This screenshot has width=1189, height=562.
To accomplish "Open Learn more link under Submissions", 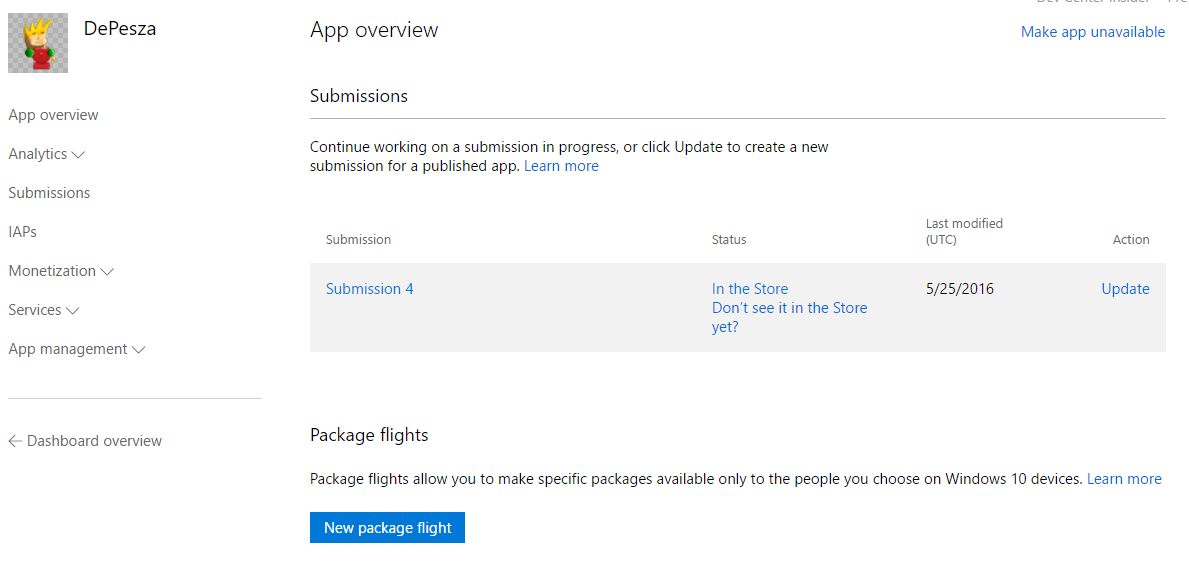I will (x=561, y=166).
